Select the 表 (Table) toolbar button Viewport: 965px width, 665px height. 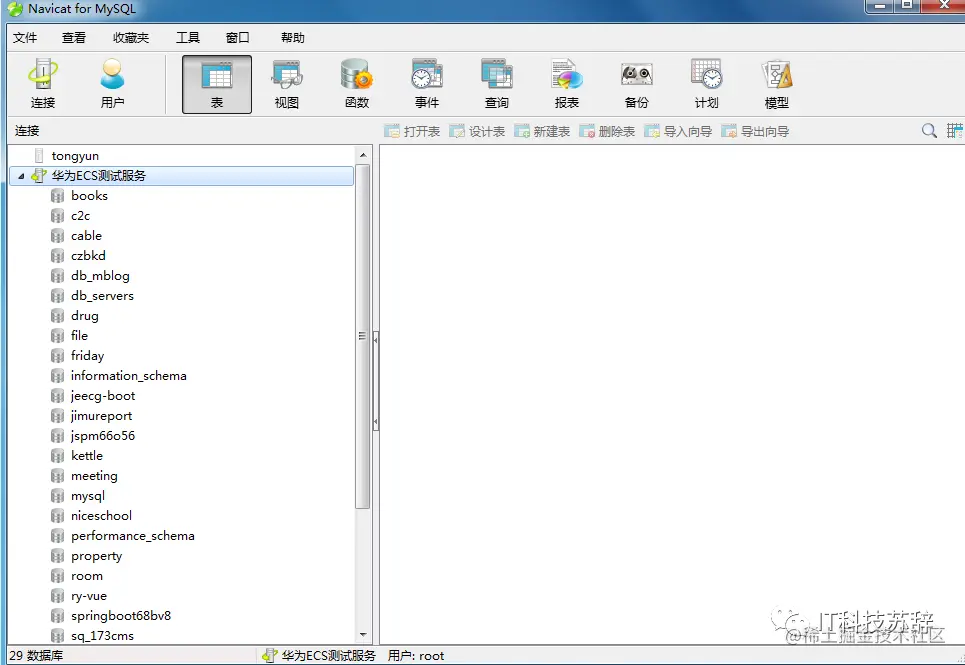point(217,84)
